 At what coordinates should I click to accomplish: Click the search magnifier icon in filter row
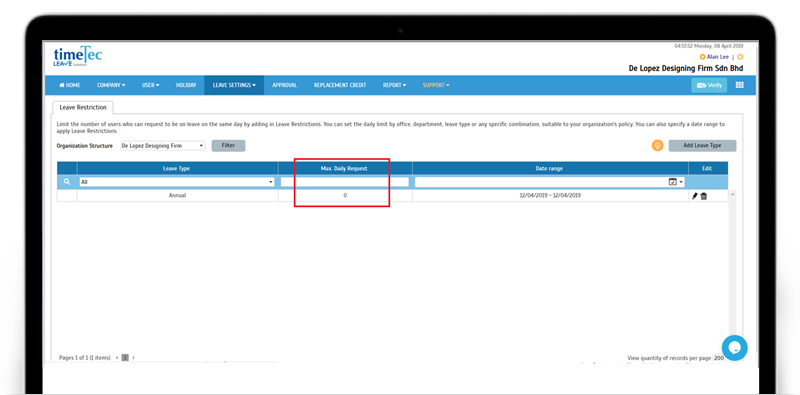(67, 182)
